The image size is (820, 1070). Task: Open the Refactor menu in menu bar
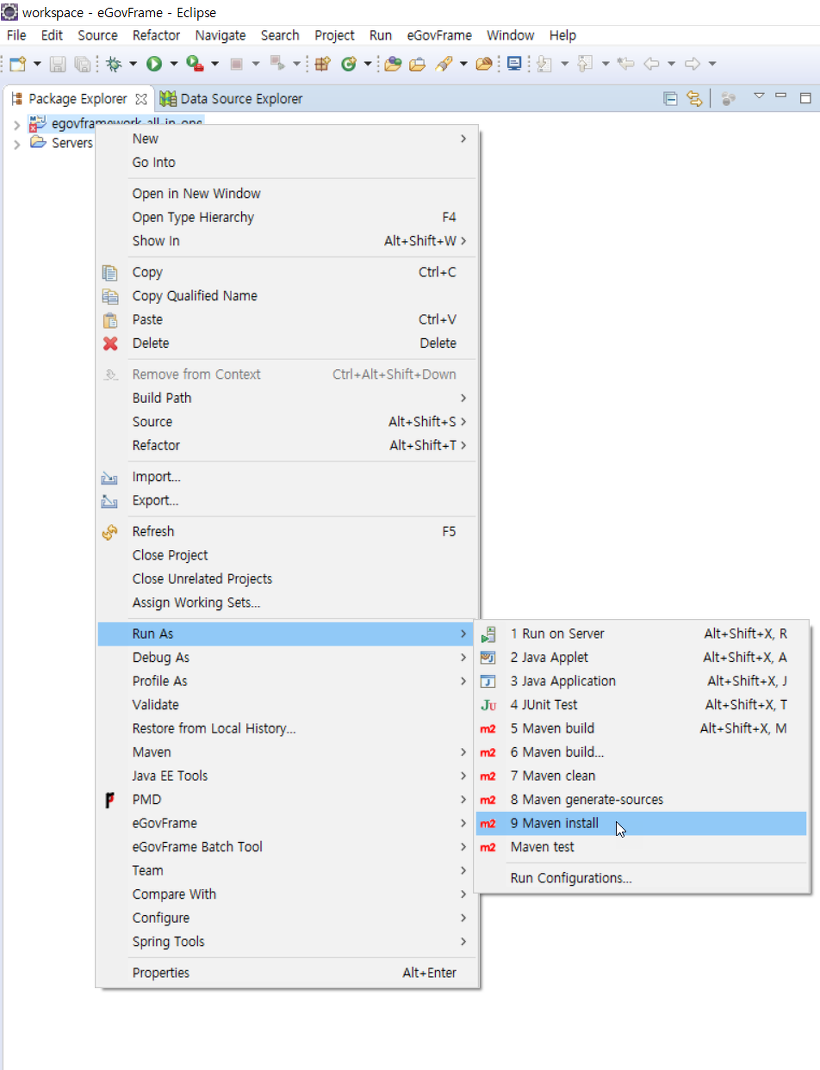(156, 35)
